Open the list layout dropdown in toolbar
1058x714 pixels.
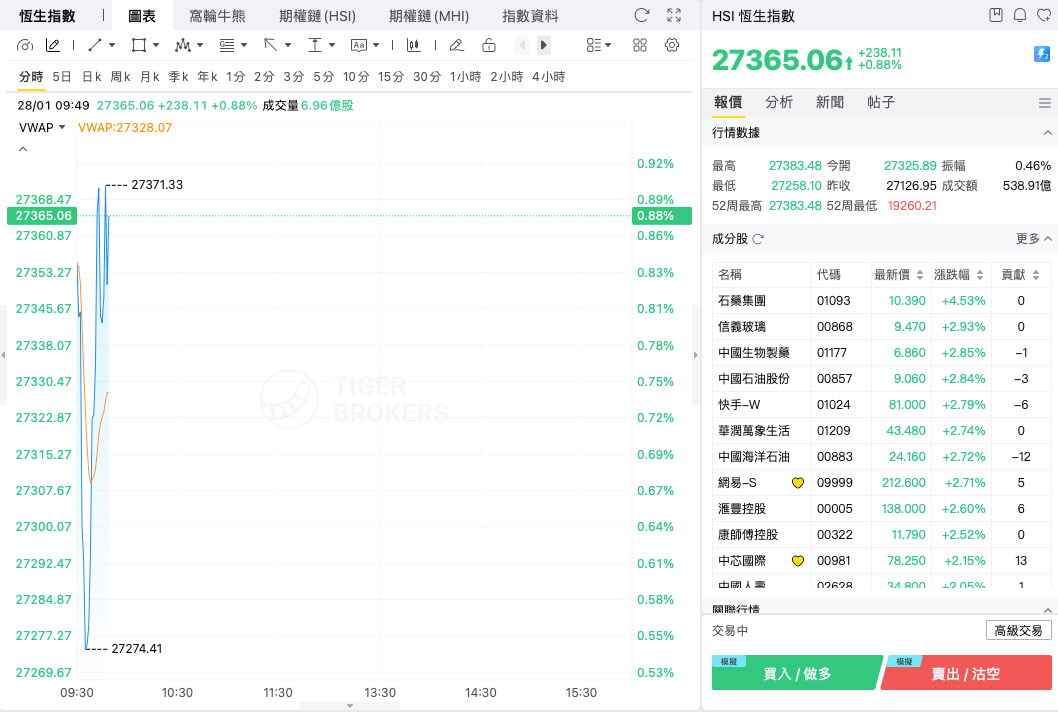[x=598, y=45]
